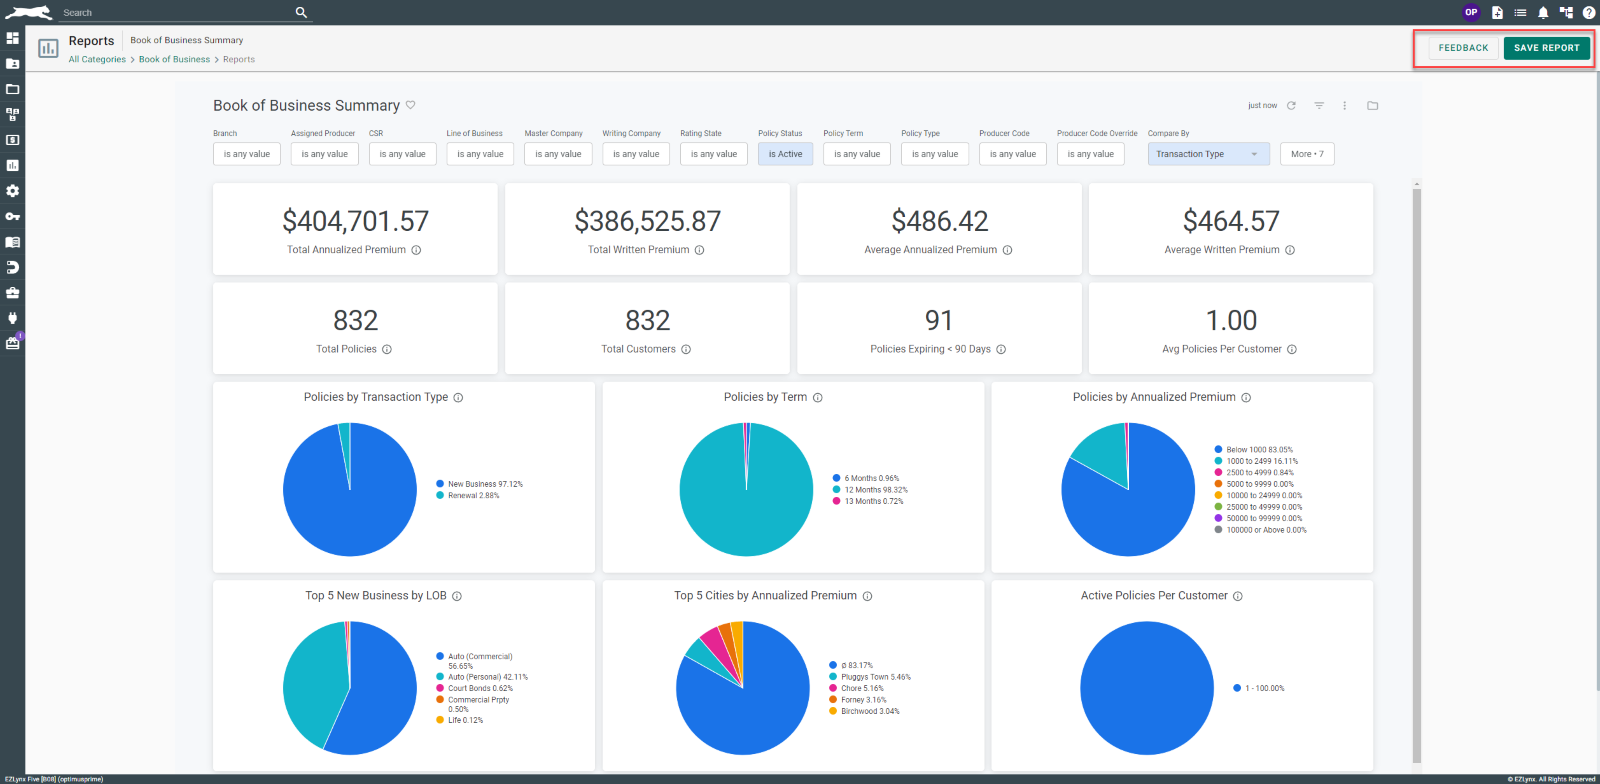Click the Reports page bar chart icon
Viewport: 1600px width, 784px height.
point(48,48)
